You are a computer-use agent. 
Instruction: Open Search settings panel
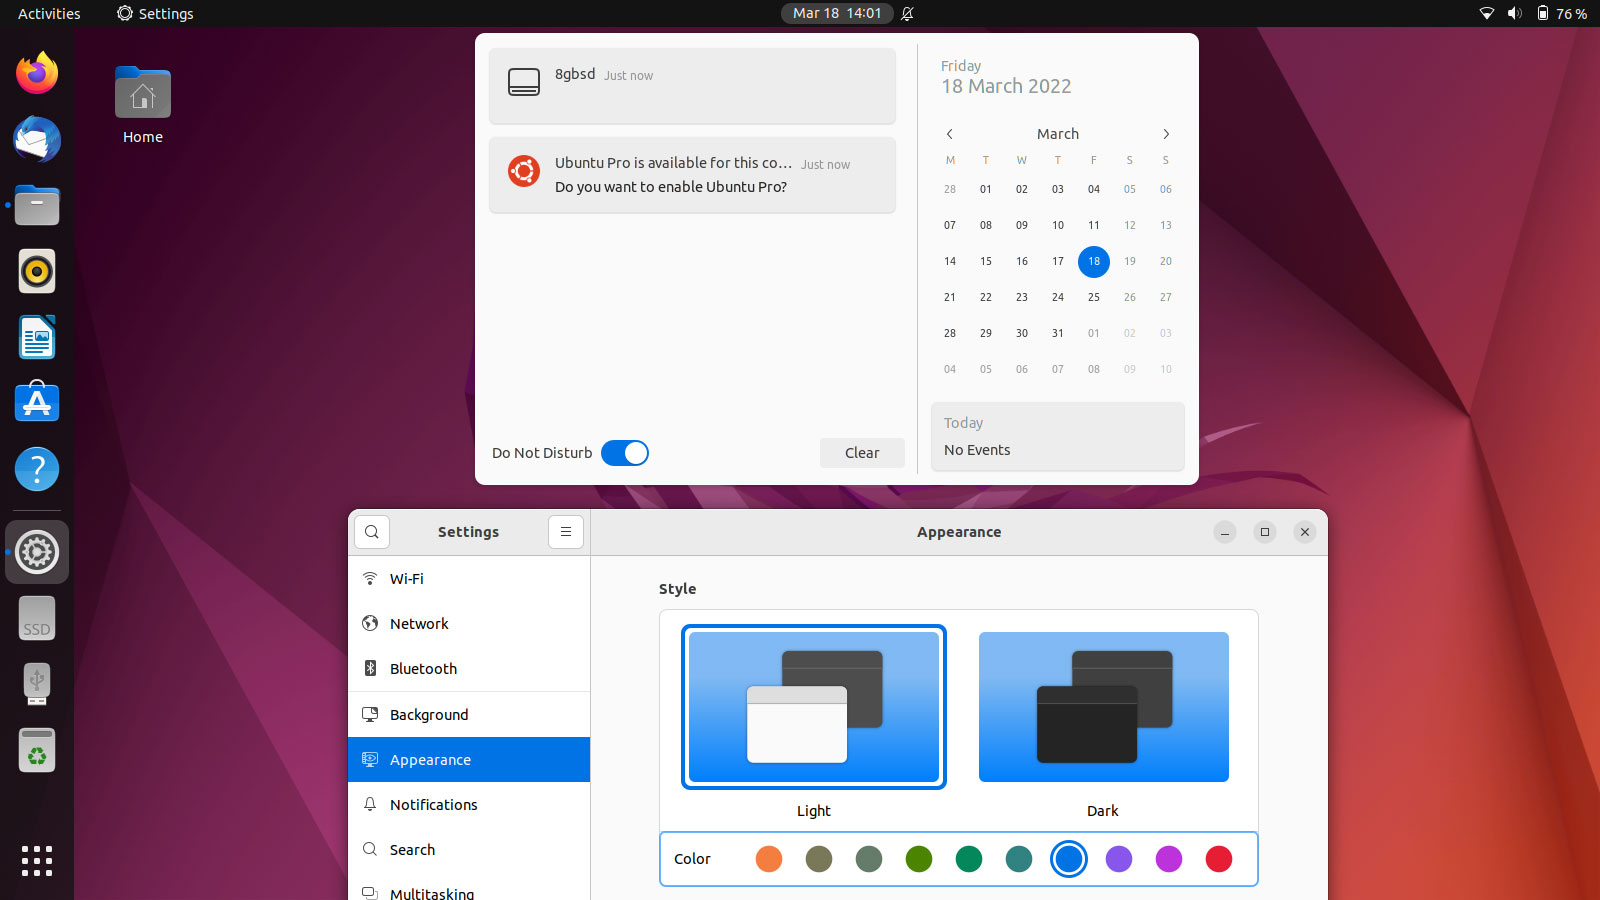click(x=469, y=850)
